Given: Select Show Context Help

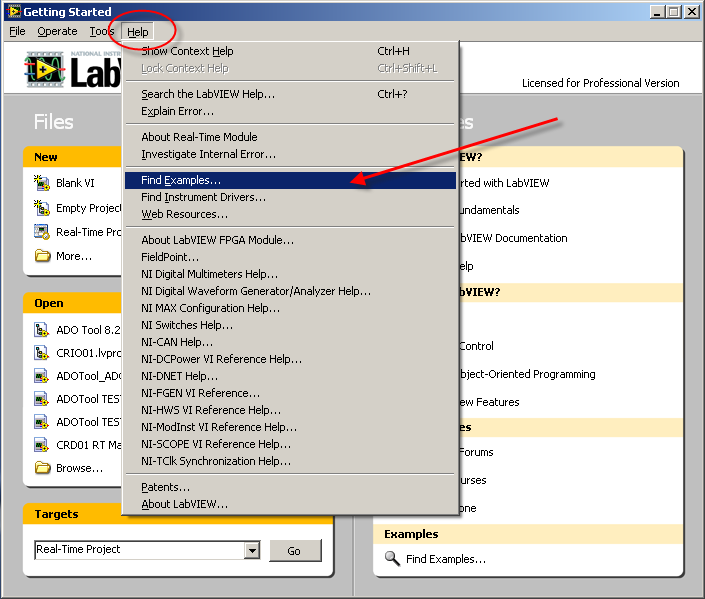Looking at the screenshot, I should coord(290,51).
